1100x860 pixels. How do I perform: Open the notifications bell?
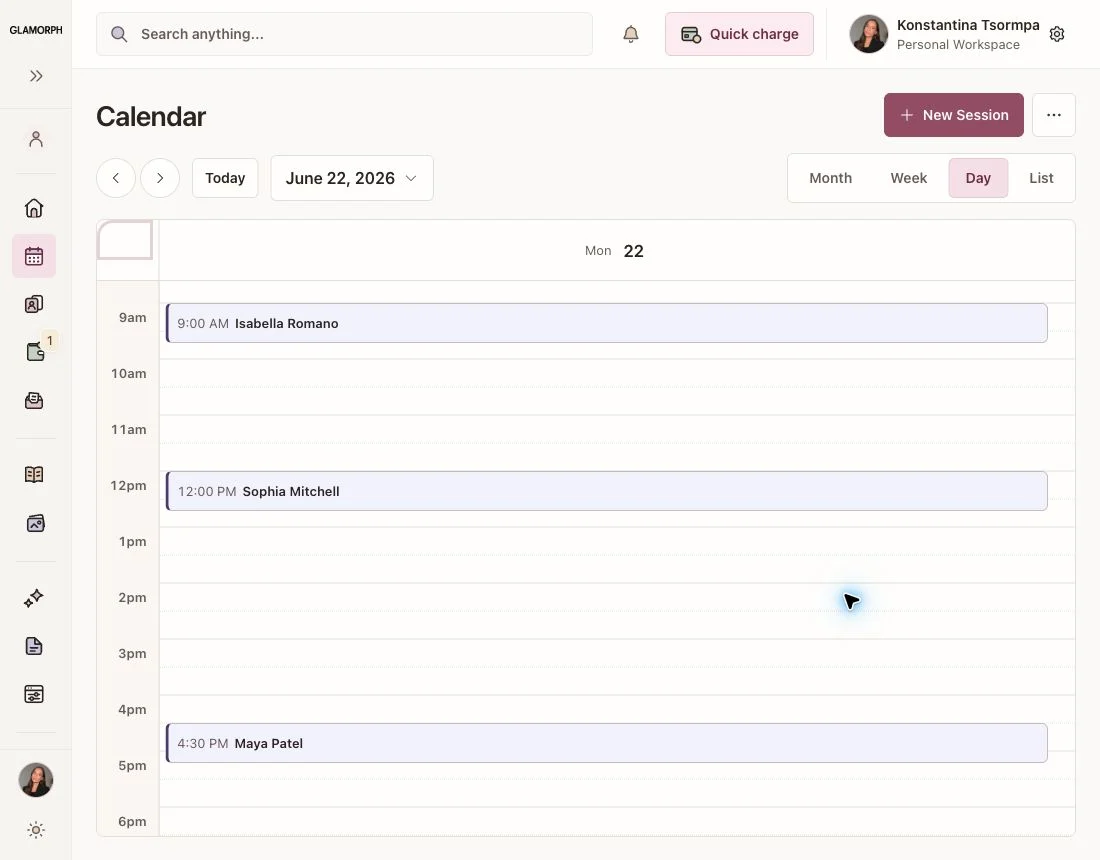click(631, 34)
